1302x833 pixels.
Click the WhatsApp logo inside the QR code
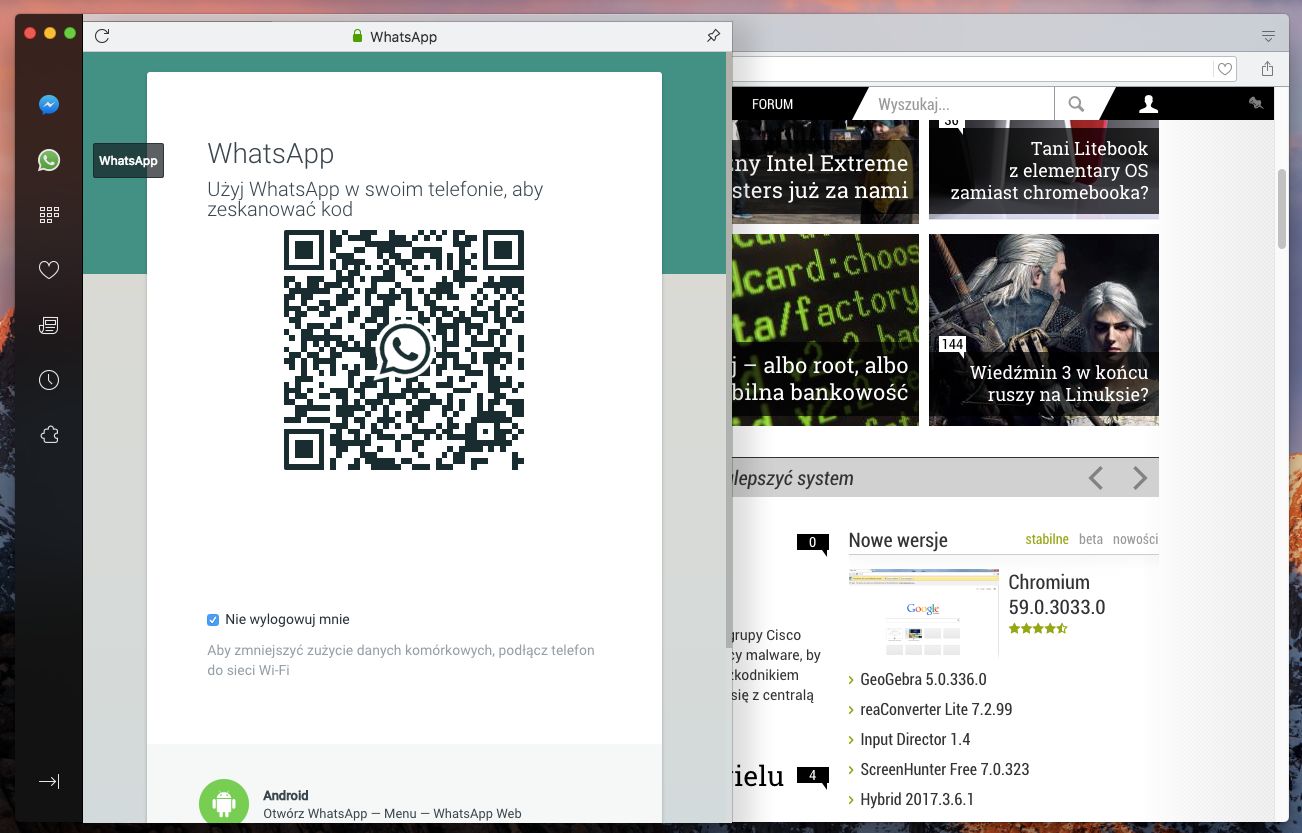pos(404,349)
